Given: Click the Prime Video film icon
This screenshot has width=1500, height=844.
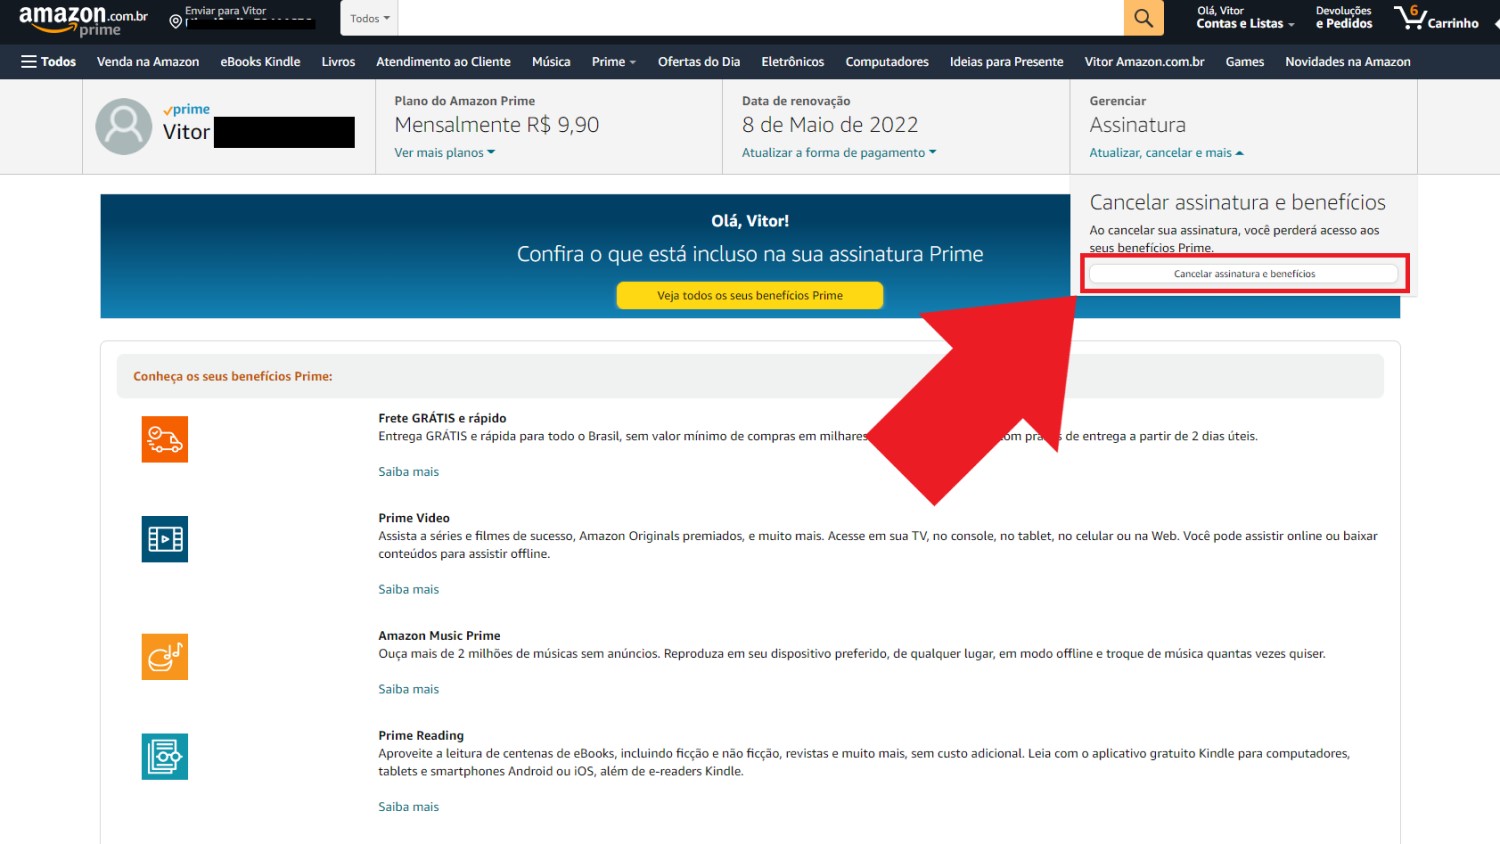Looking at the screenshot, I should tap(165, 539).
